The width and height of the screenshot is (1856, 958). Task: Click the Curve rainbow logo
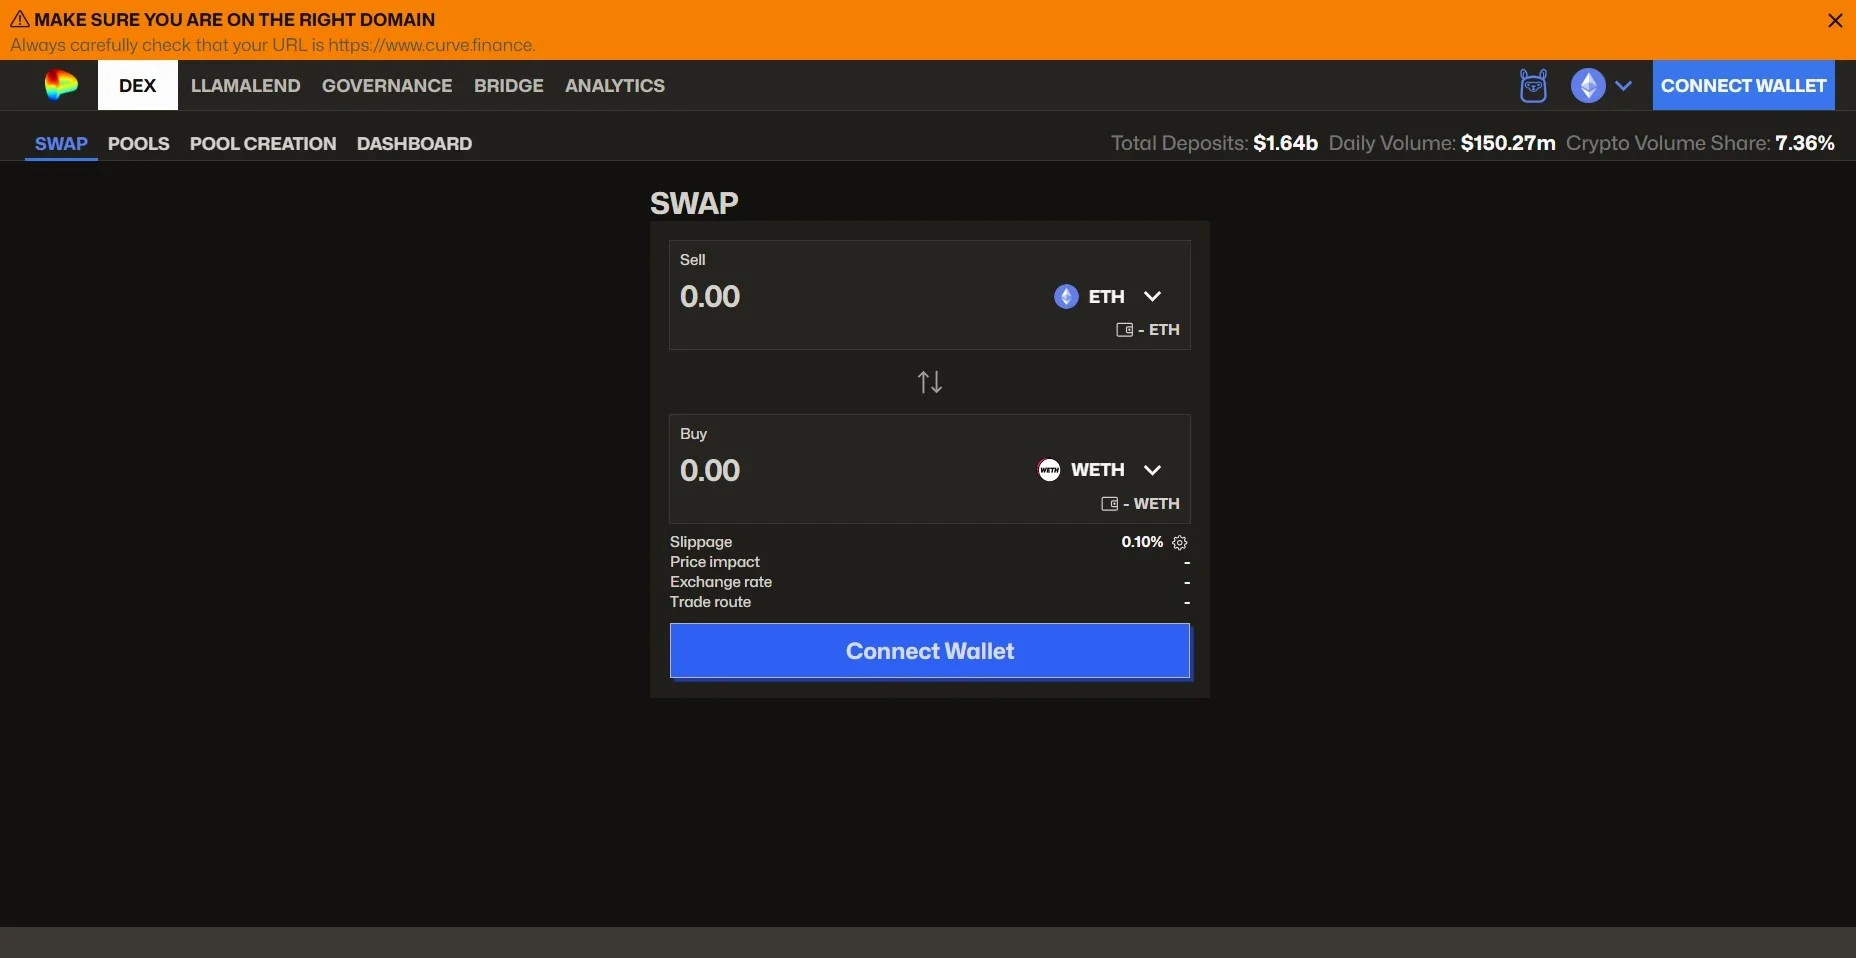tap(61, 85)
